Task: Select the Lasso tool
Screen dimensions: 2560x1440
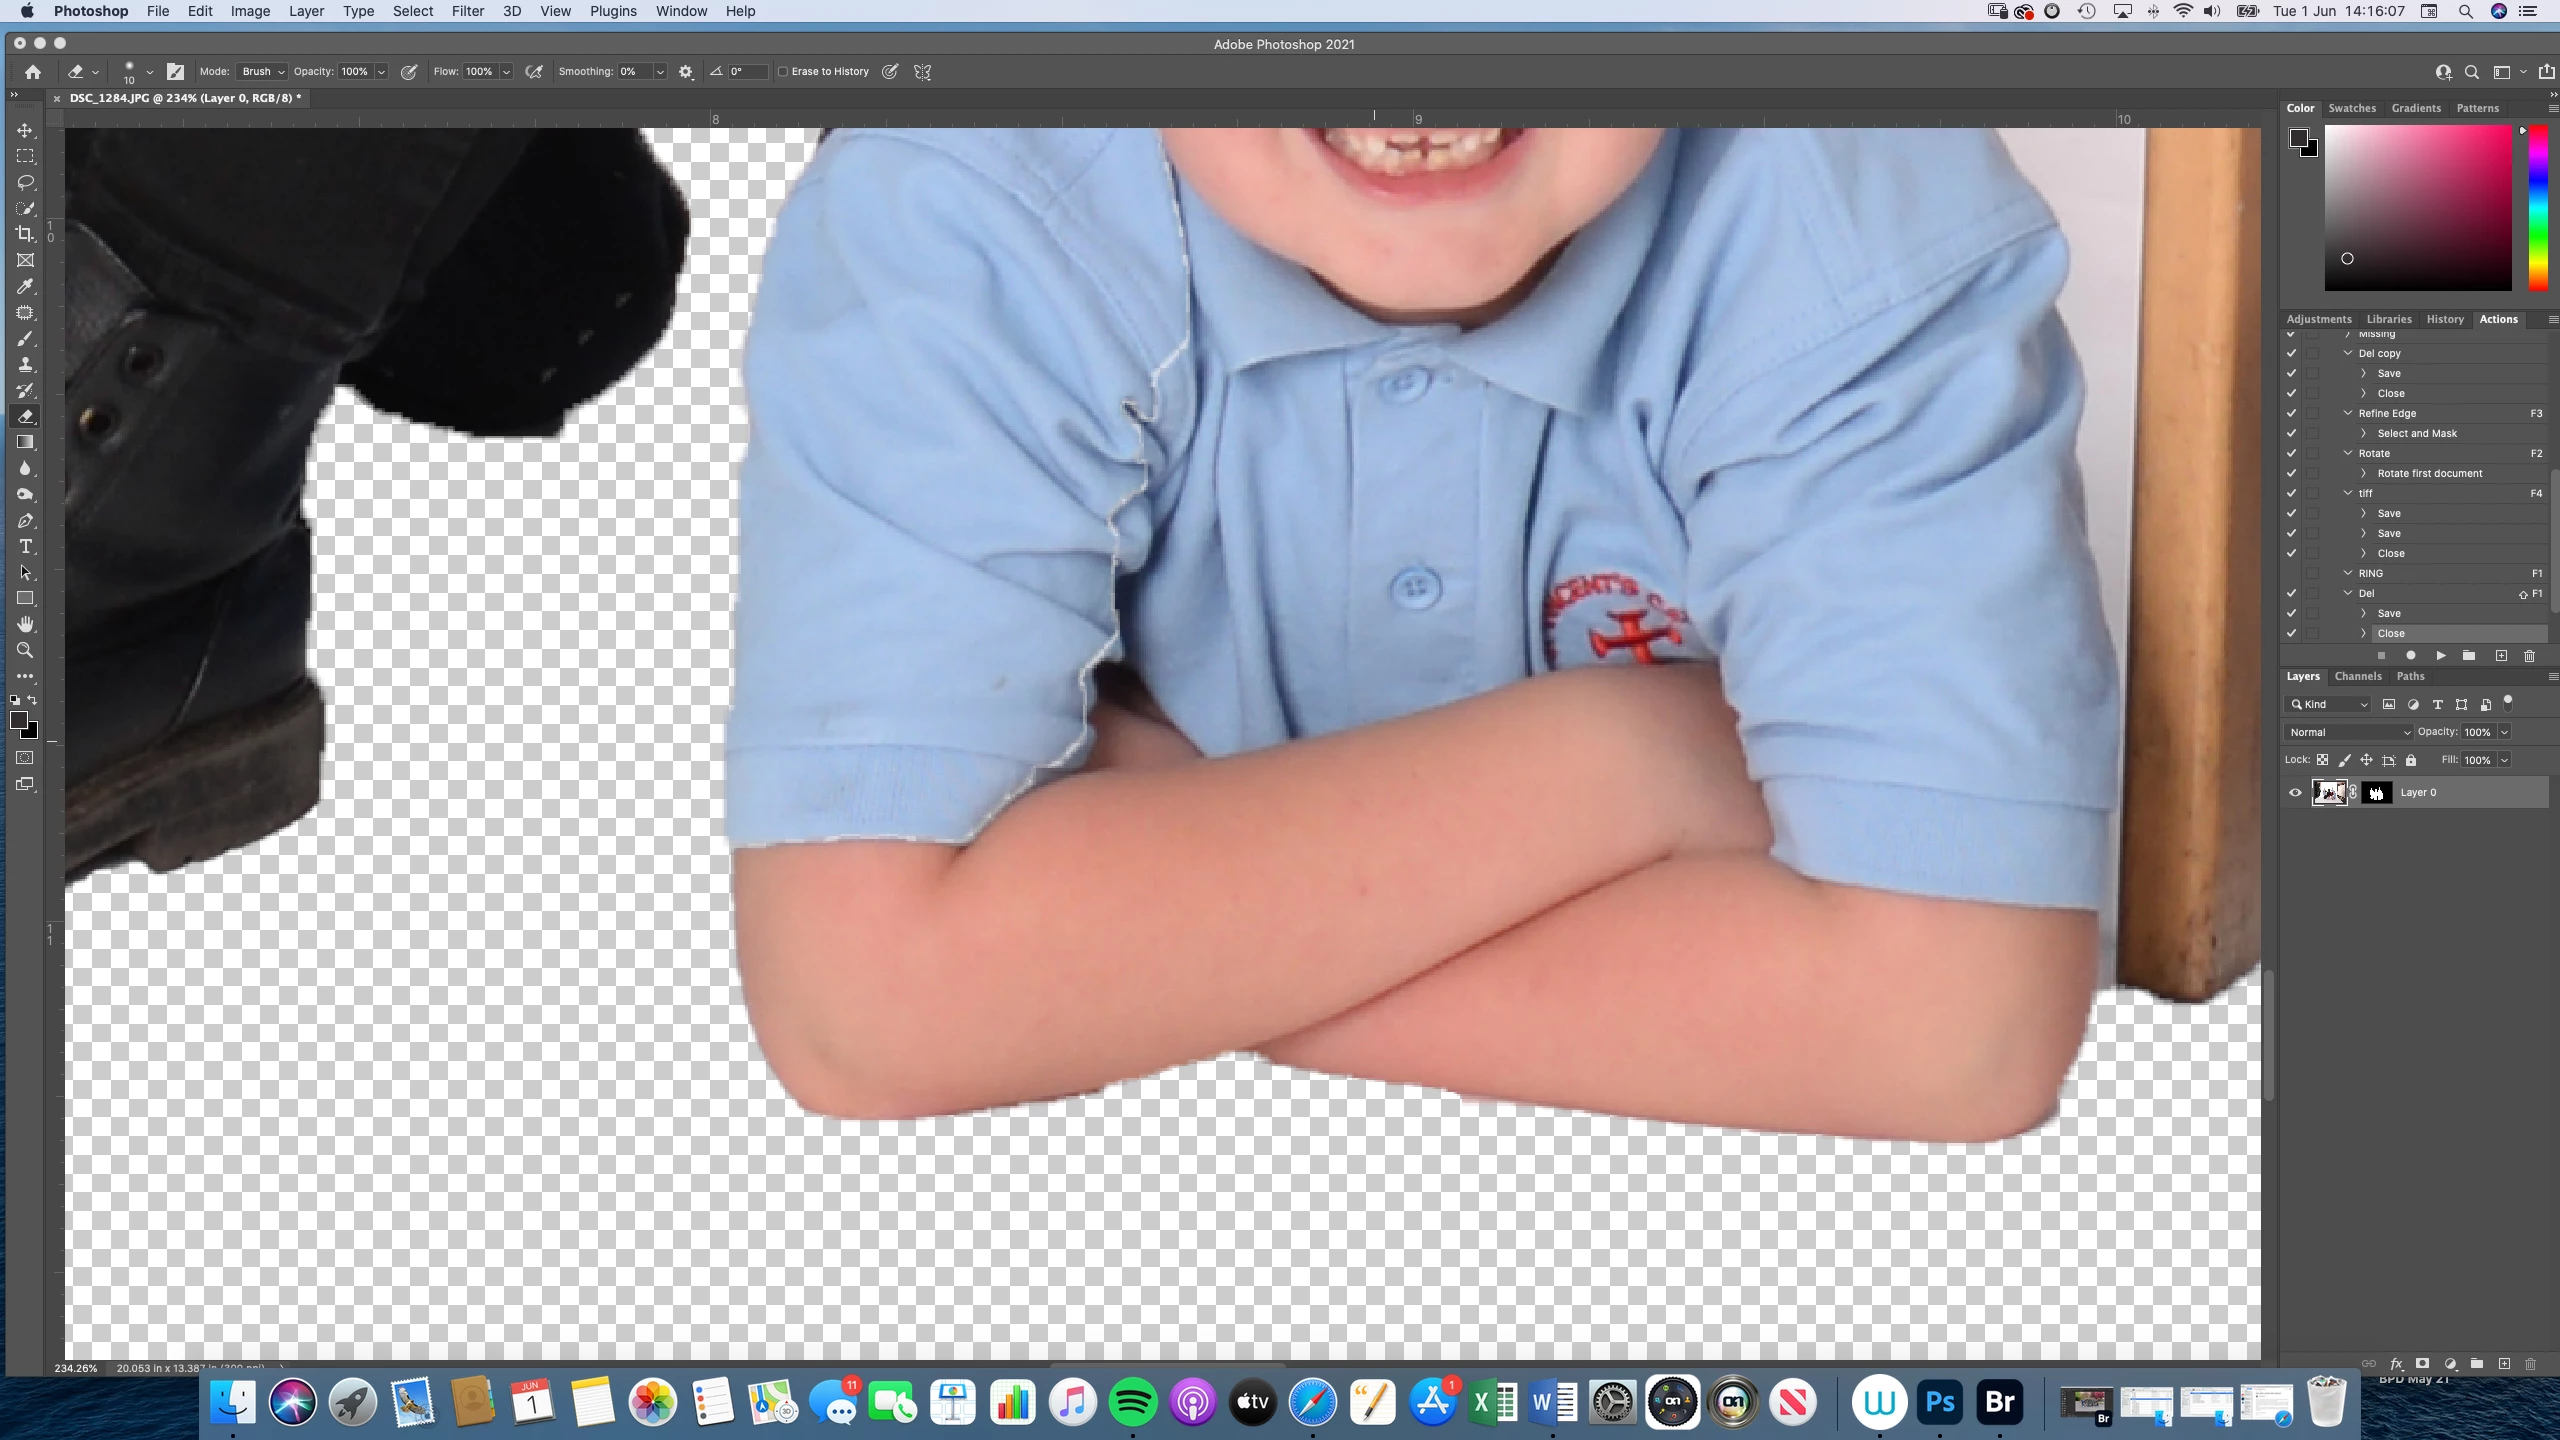Action: (25, 183)
